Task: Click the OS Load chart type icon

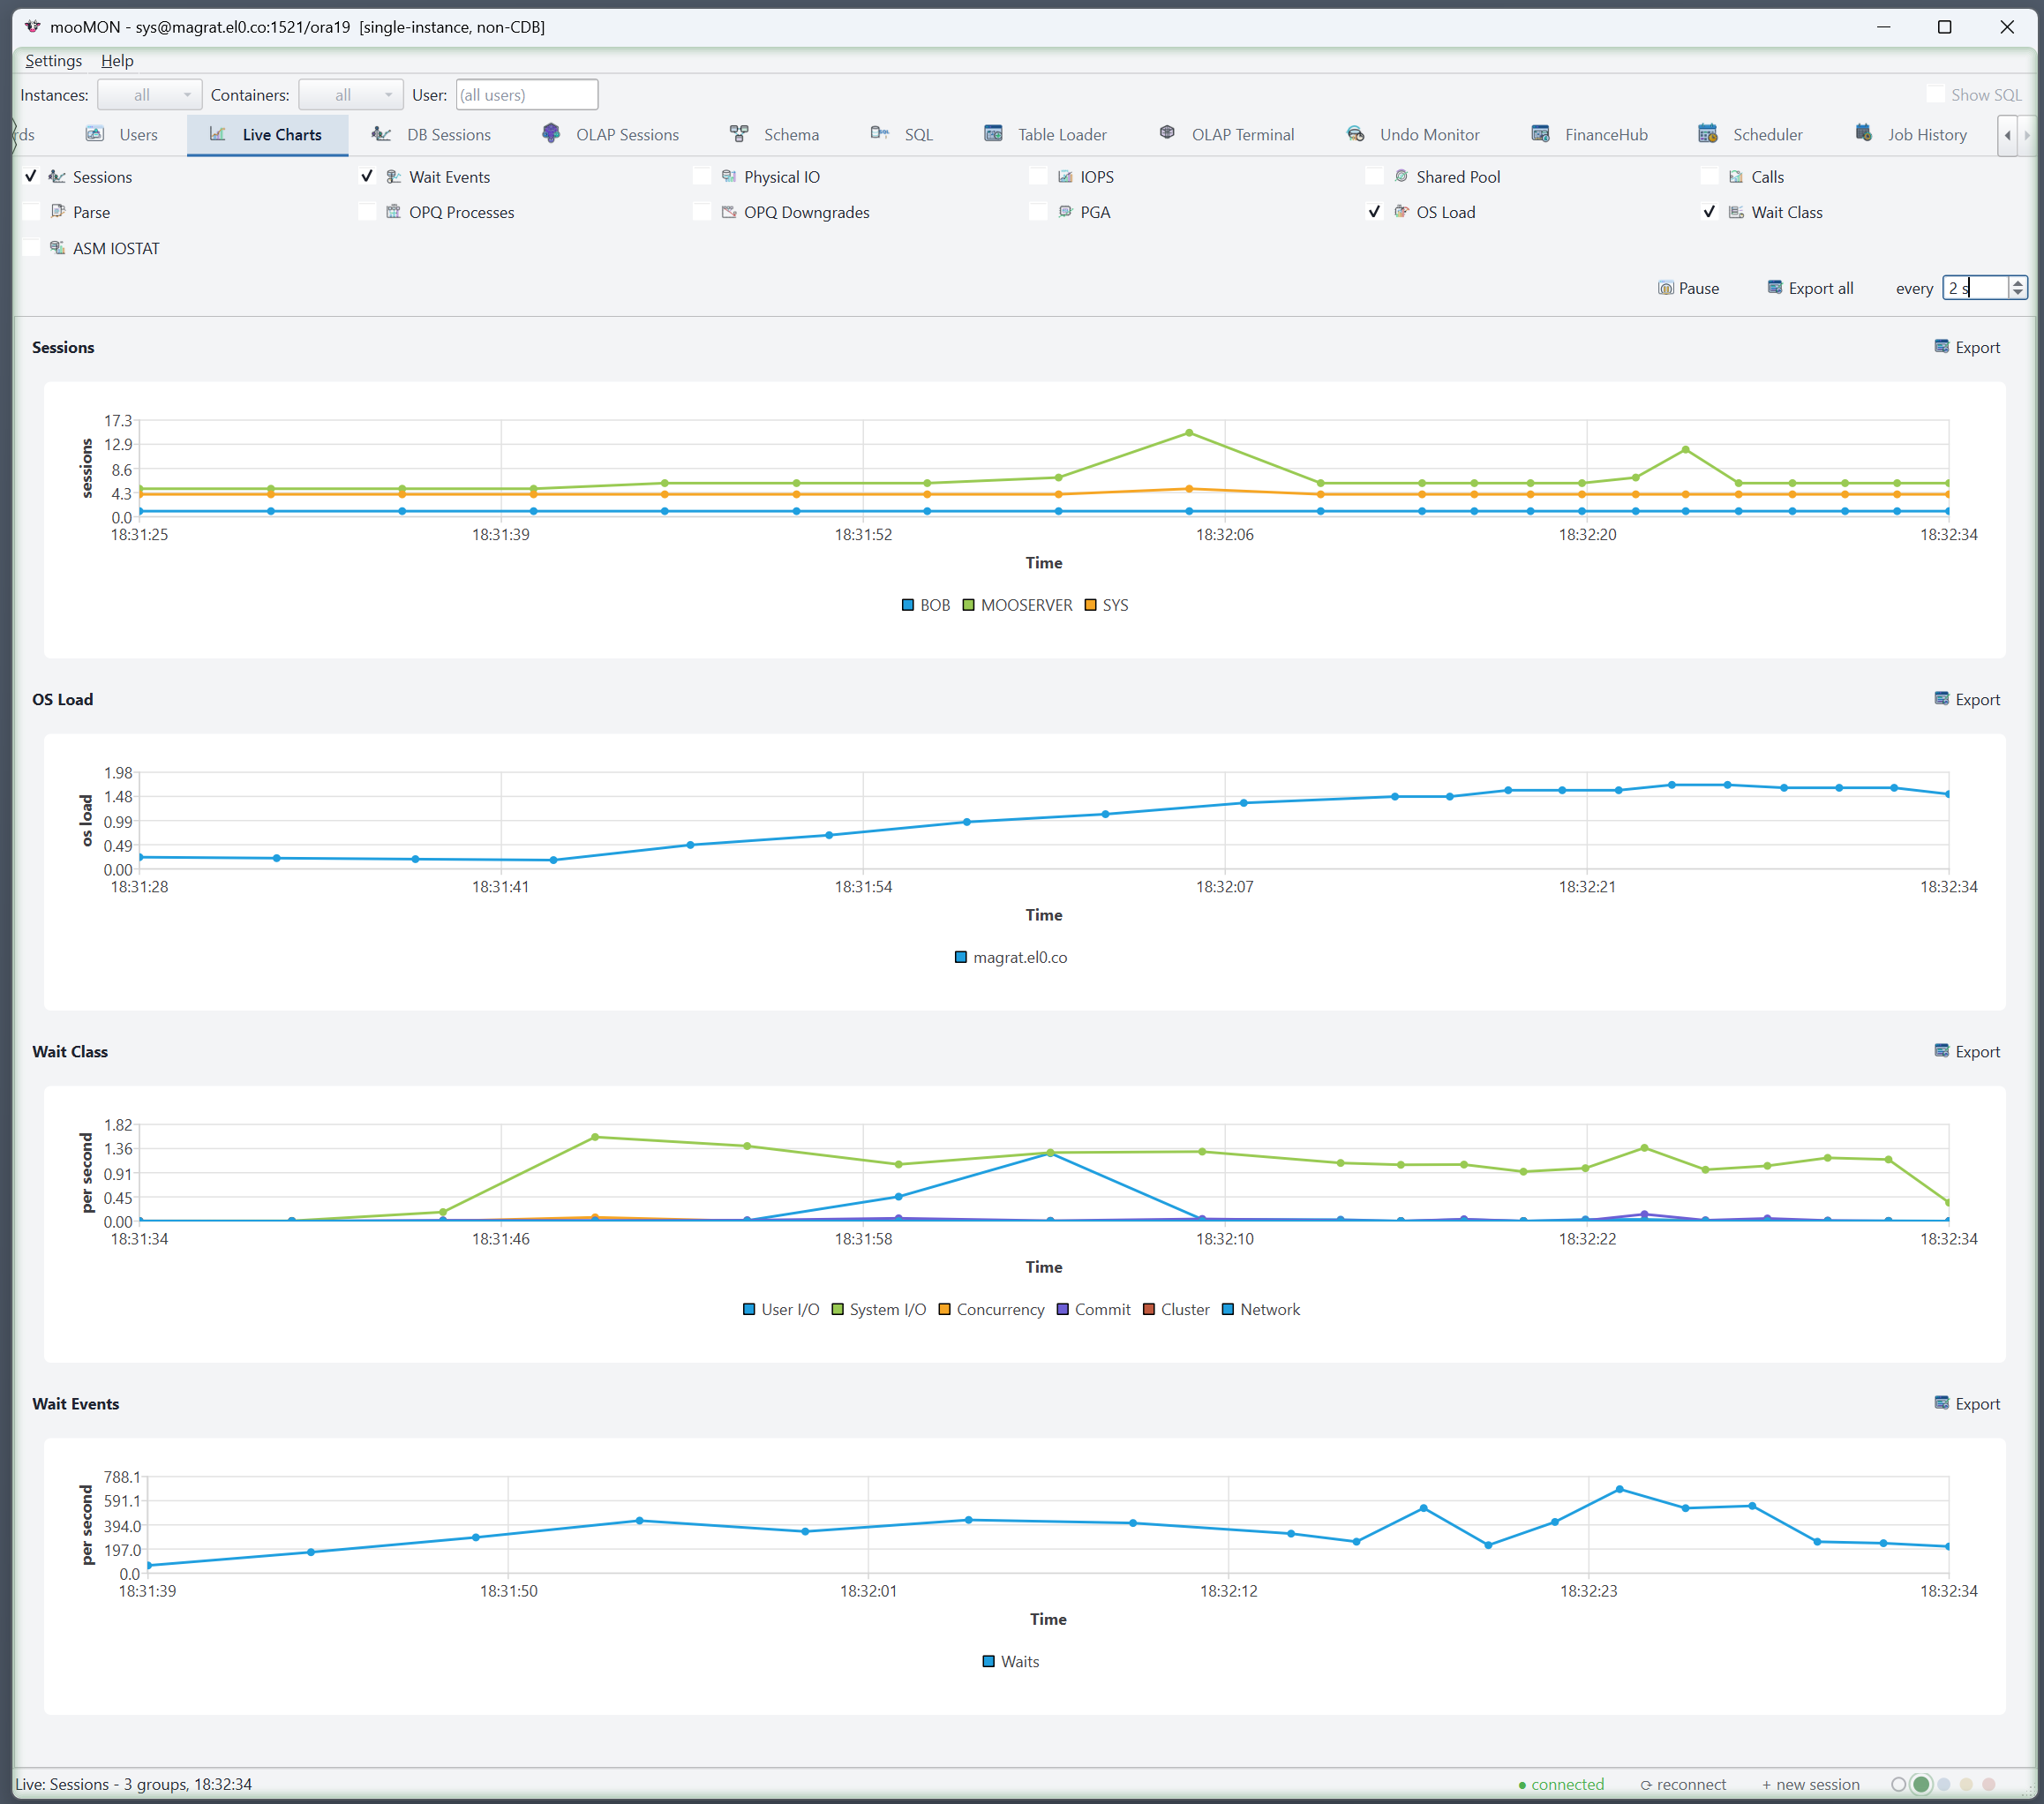Action: (1401, 212)
